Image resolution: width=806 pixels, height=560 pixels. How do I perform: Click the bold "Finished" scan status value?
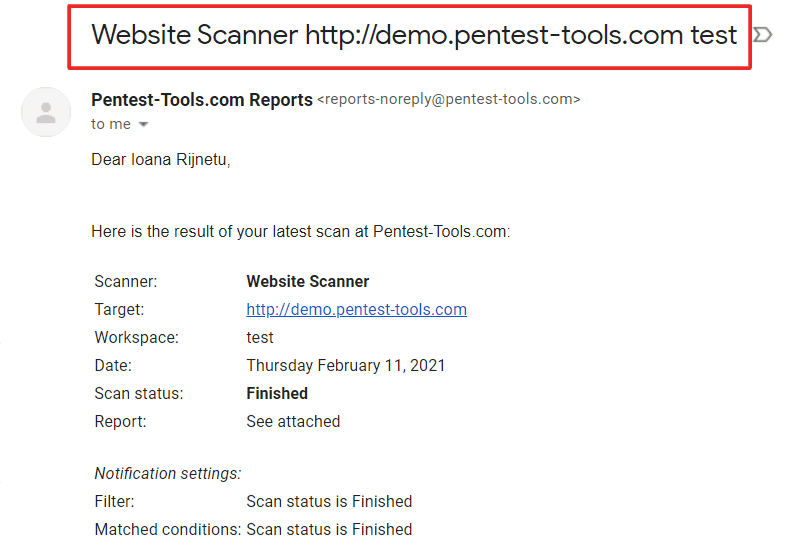coord(277,393)
